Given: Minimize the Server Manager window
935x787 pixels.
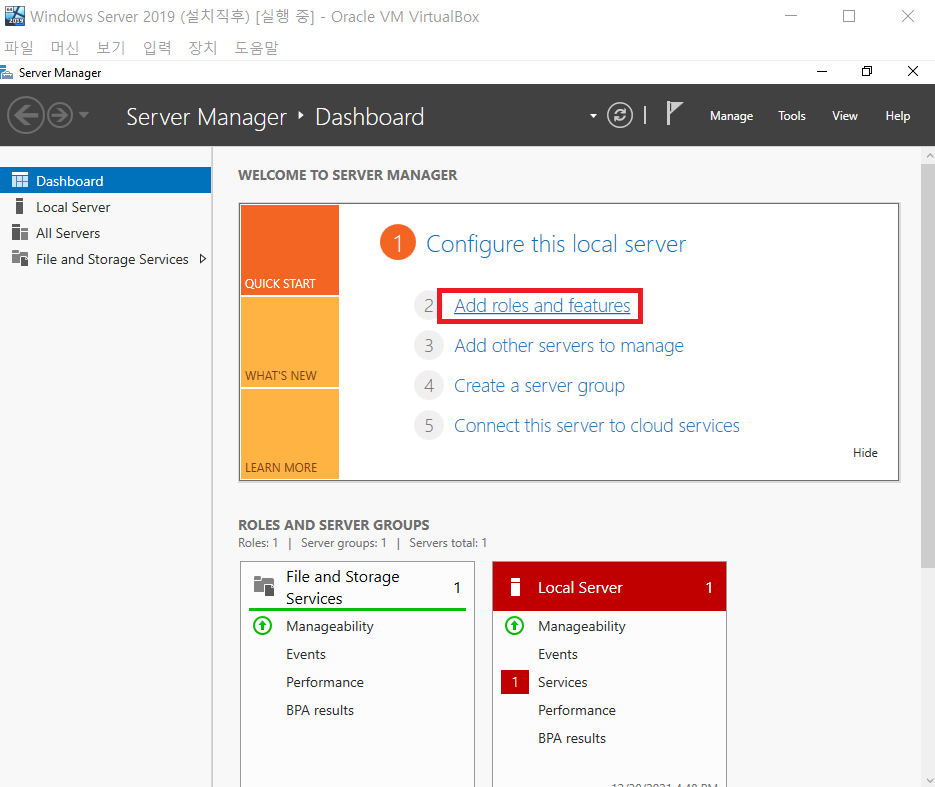Looking at the screenshot, I should [822, 72].
